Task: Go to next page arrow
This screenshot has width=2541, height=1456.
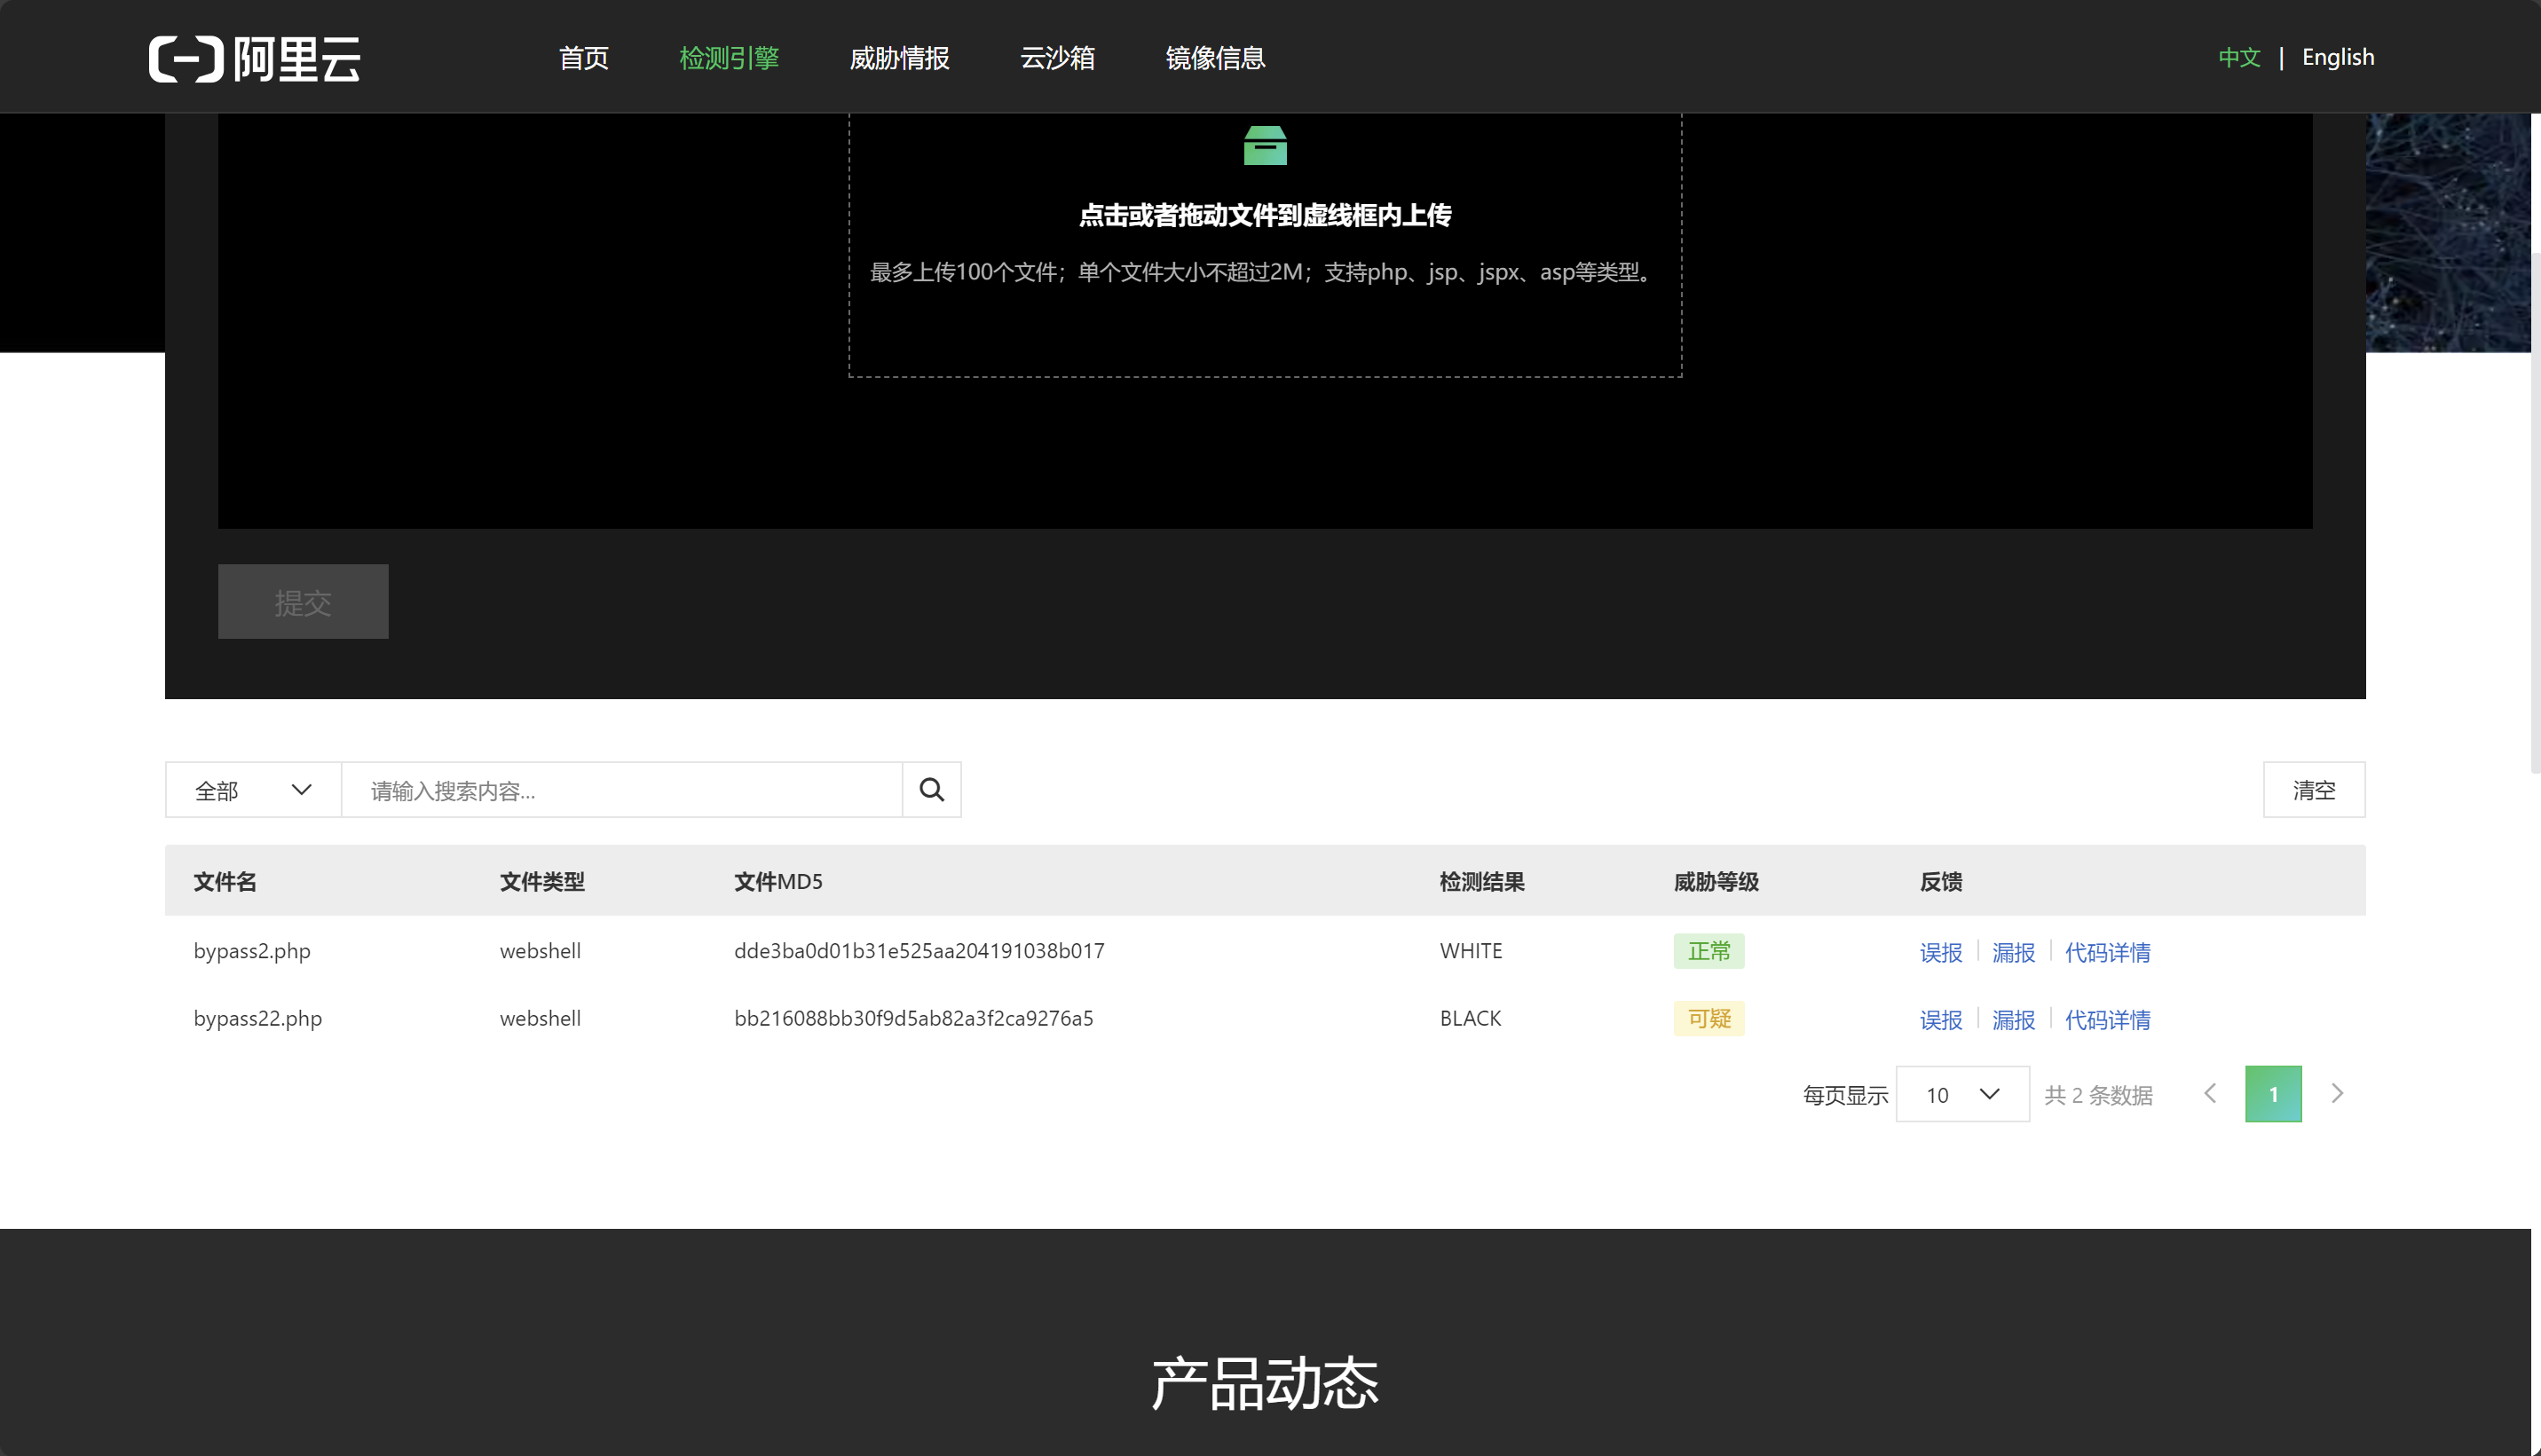Action: pyautogui.click(x=2336, y=1094)
